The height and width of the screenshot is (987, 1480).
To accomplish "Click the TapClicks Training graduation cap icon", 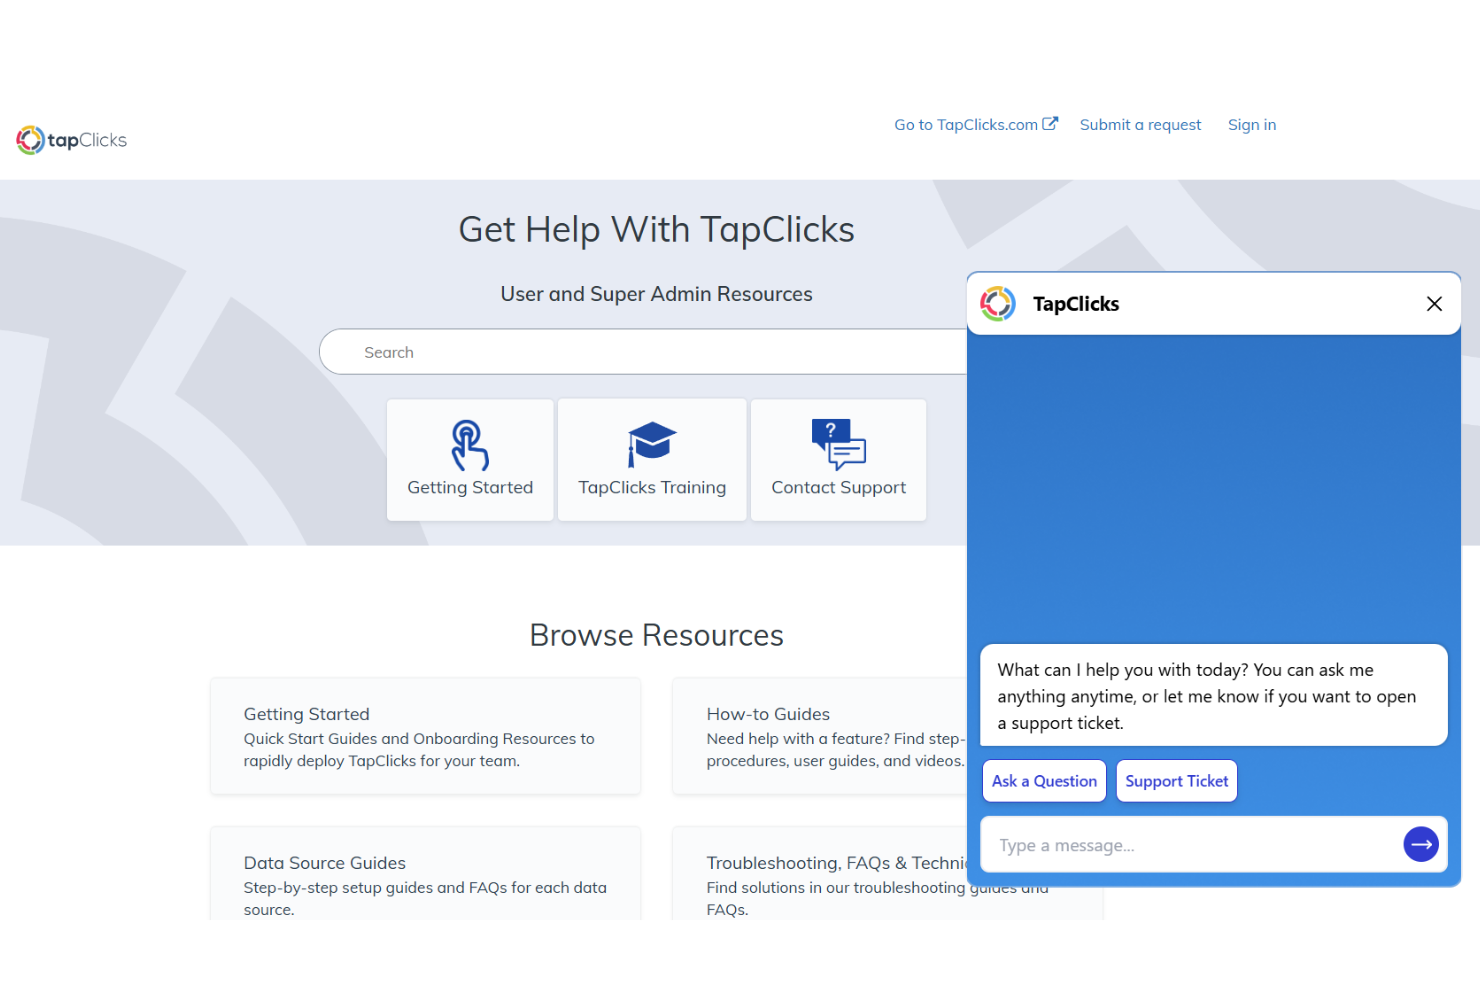I will 652,444.
